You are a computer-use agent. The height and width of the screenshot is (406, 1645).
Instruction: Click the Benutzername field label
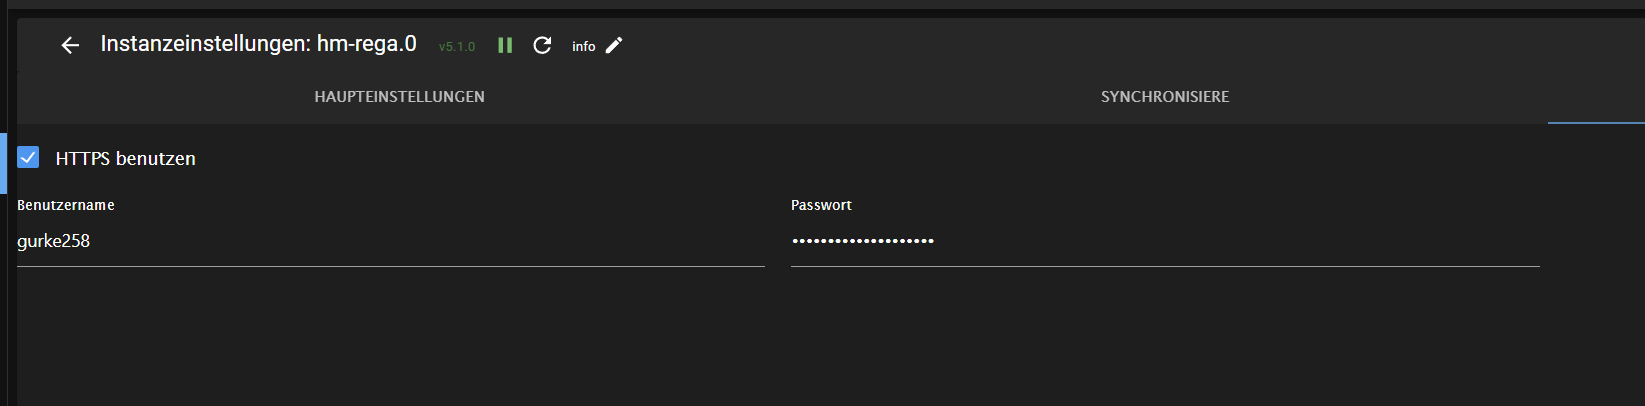(x=66, y=205)
